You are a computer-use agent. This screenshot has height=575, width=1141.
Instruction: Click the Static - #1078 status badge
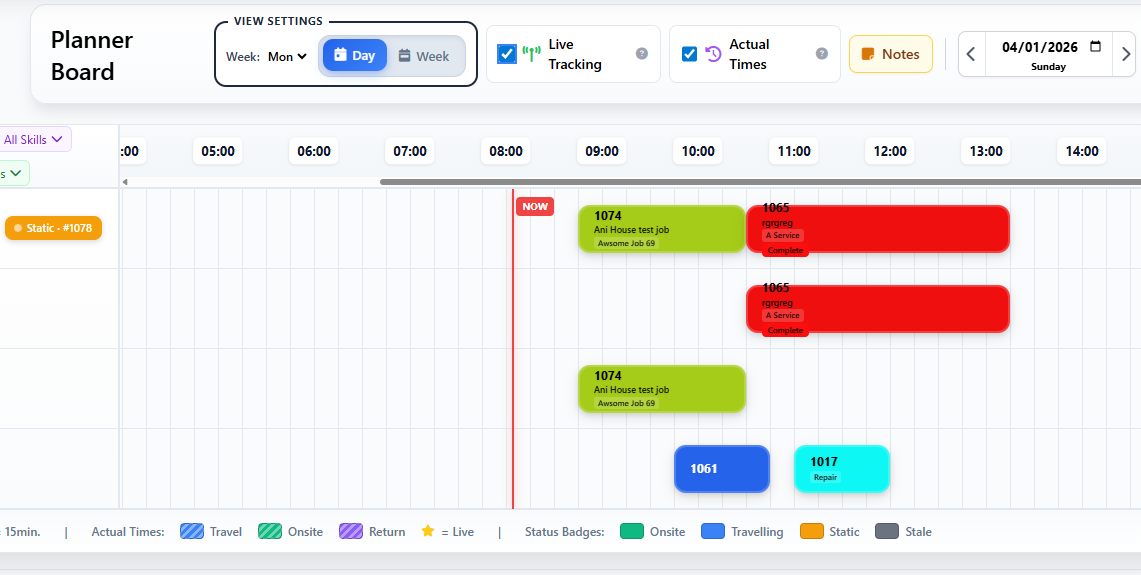tap(53, 228)
